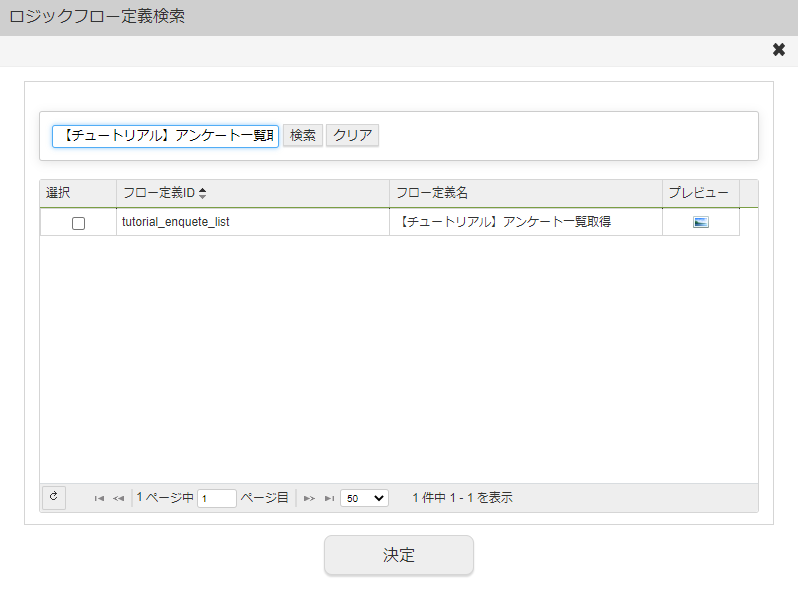
Task: Go to last page icon
Action: pos(329,498)
